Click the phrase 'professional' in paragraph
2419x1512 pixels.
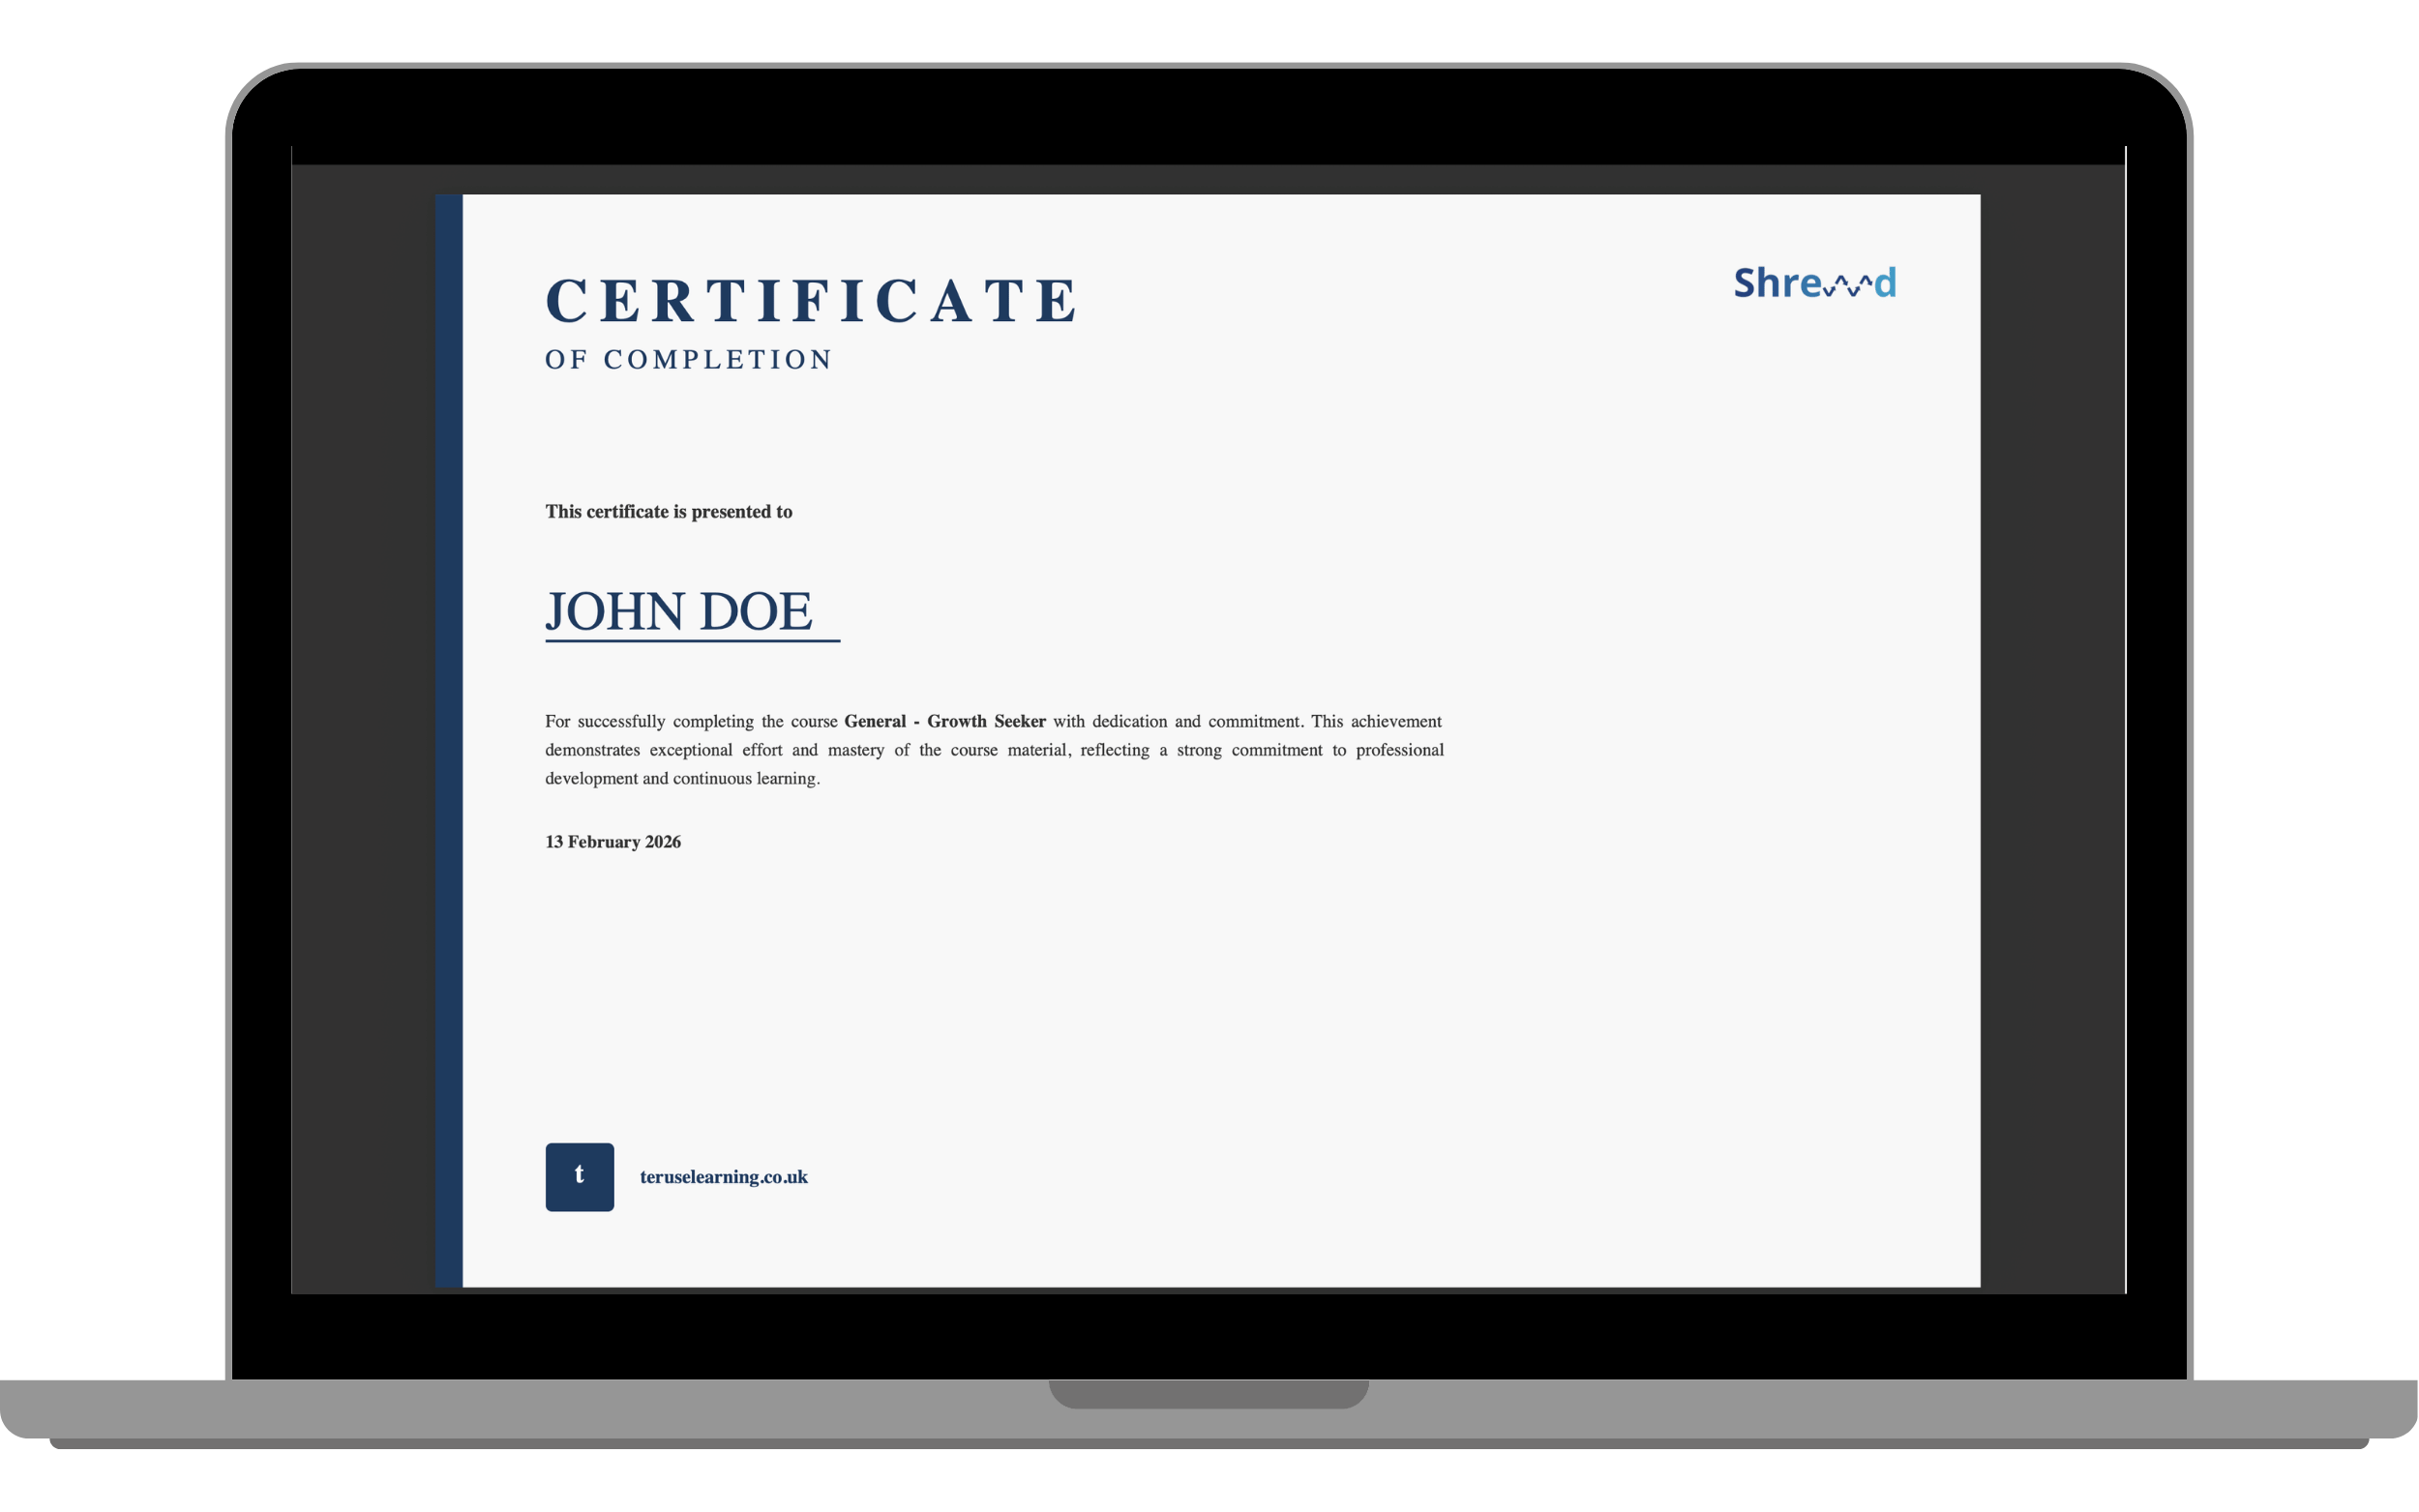pos(1399,750)
